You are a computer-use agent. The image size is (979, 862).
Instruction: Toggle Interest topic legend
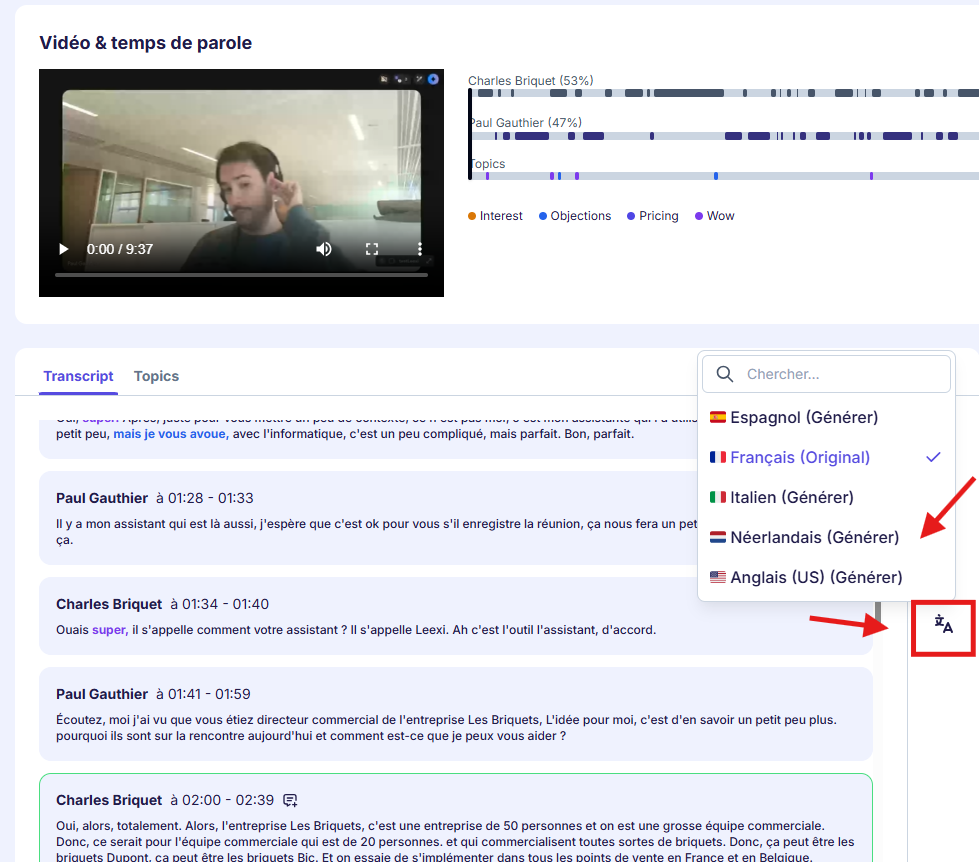pyautogui.click(x=495, y=216)
